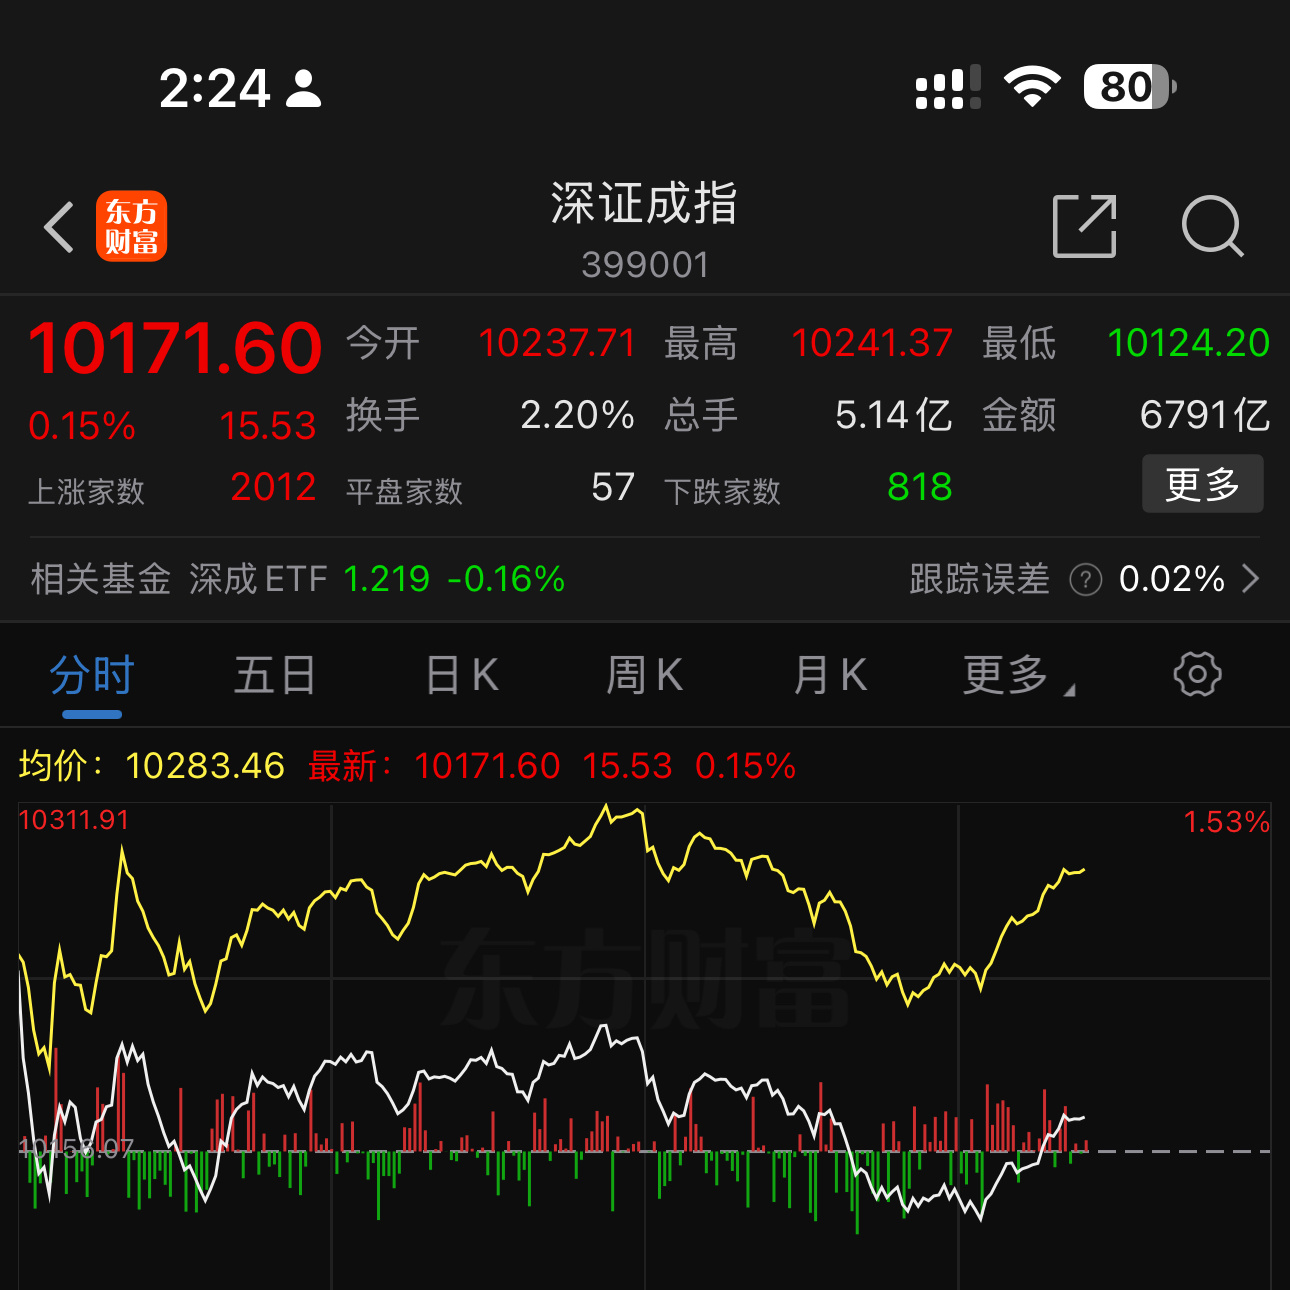
Task: Tap the chart high label 10311.91
Action: [x=74, y=820]
